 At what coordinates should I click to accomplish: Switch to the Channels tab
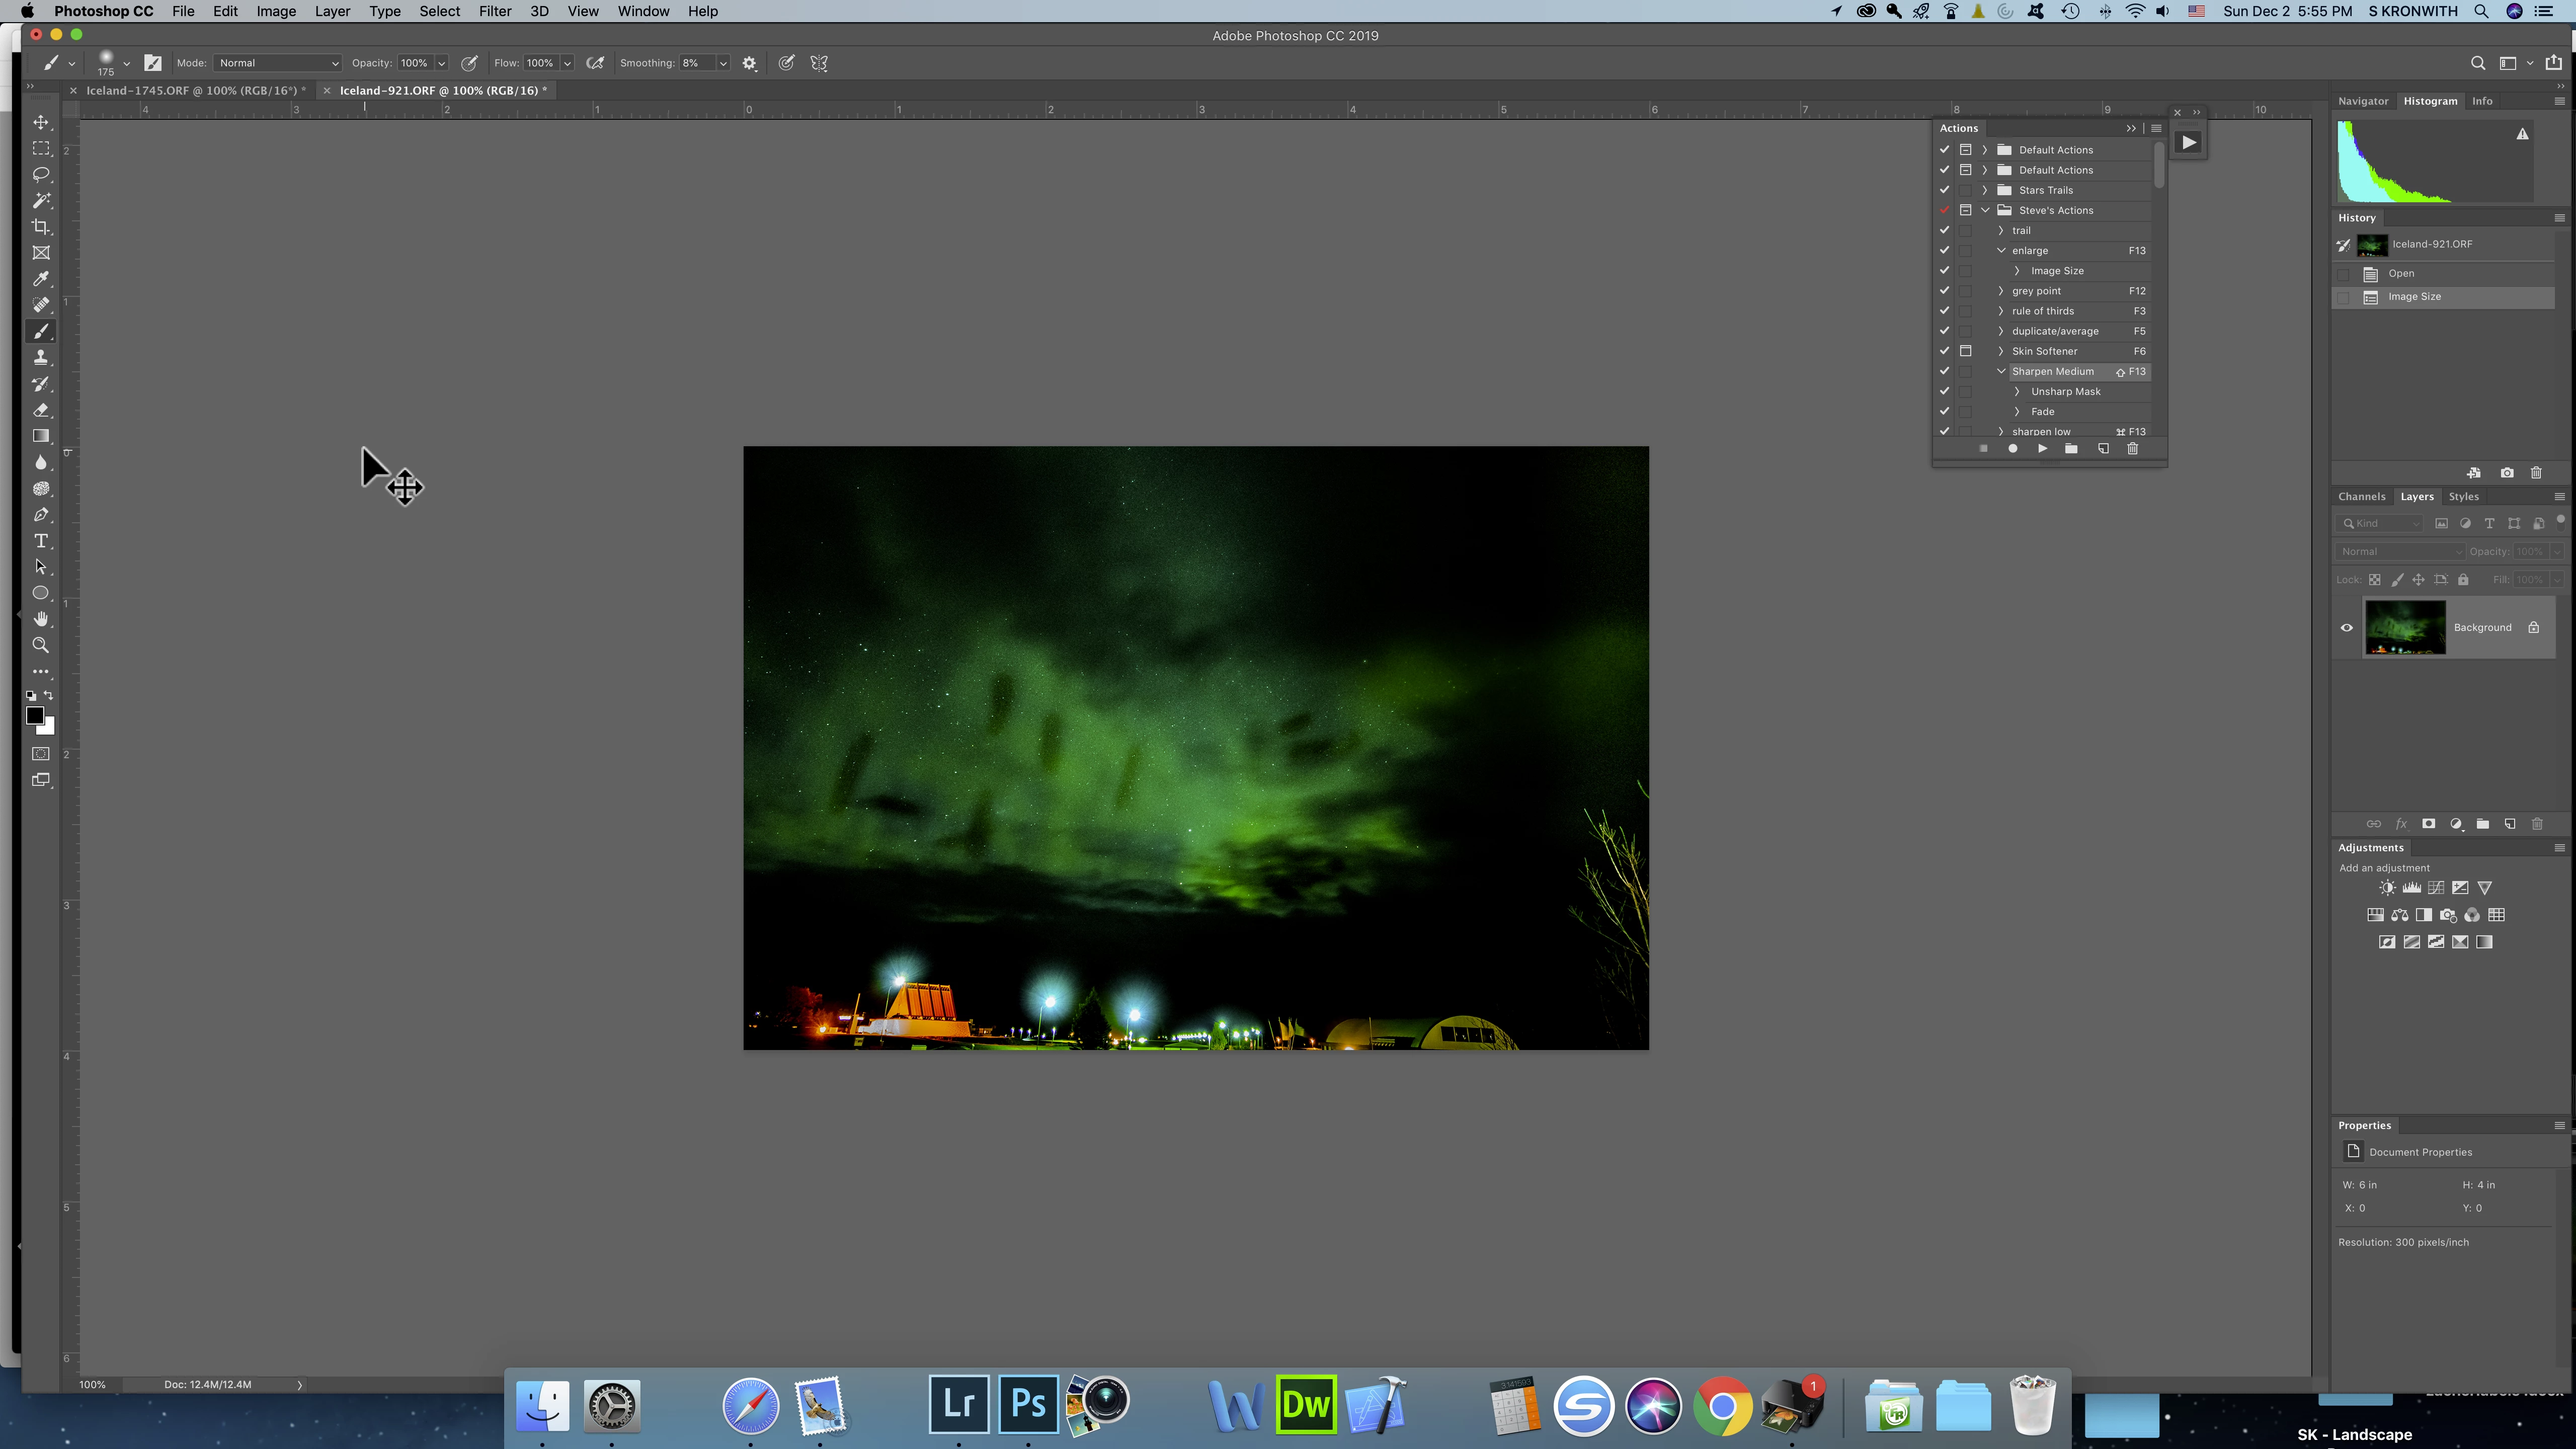click(x=2361, y=497)
